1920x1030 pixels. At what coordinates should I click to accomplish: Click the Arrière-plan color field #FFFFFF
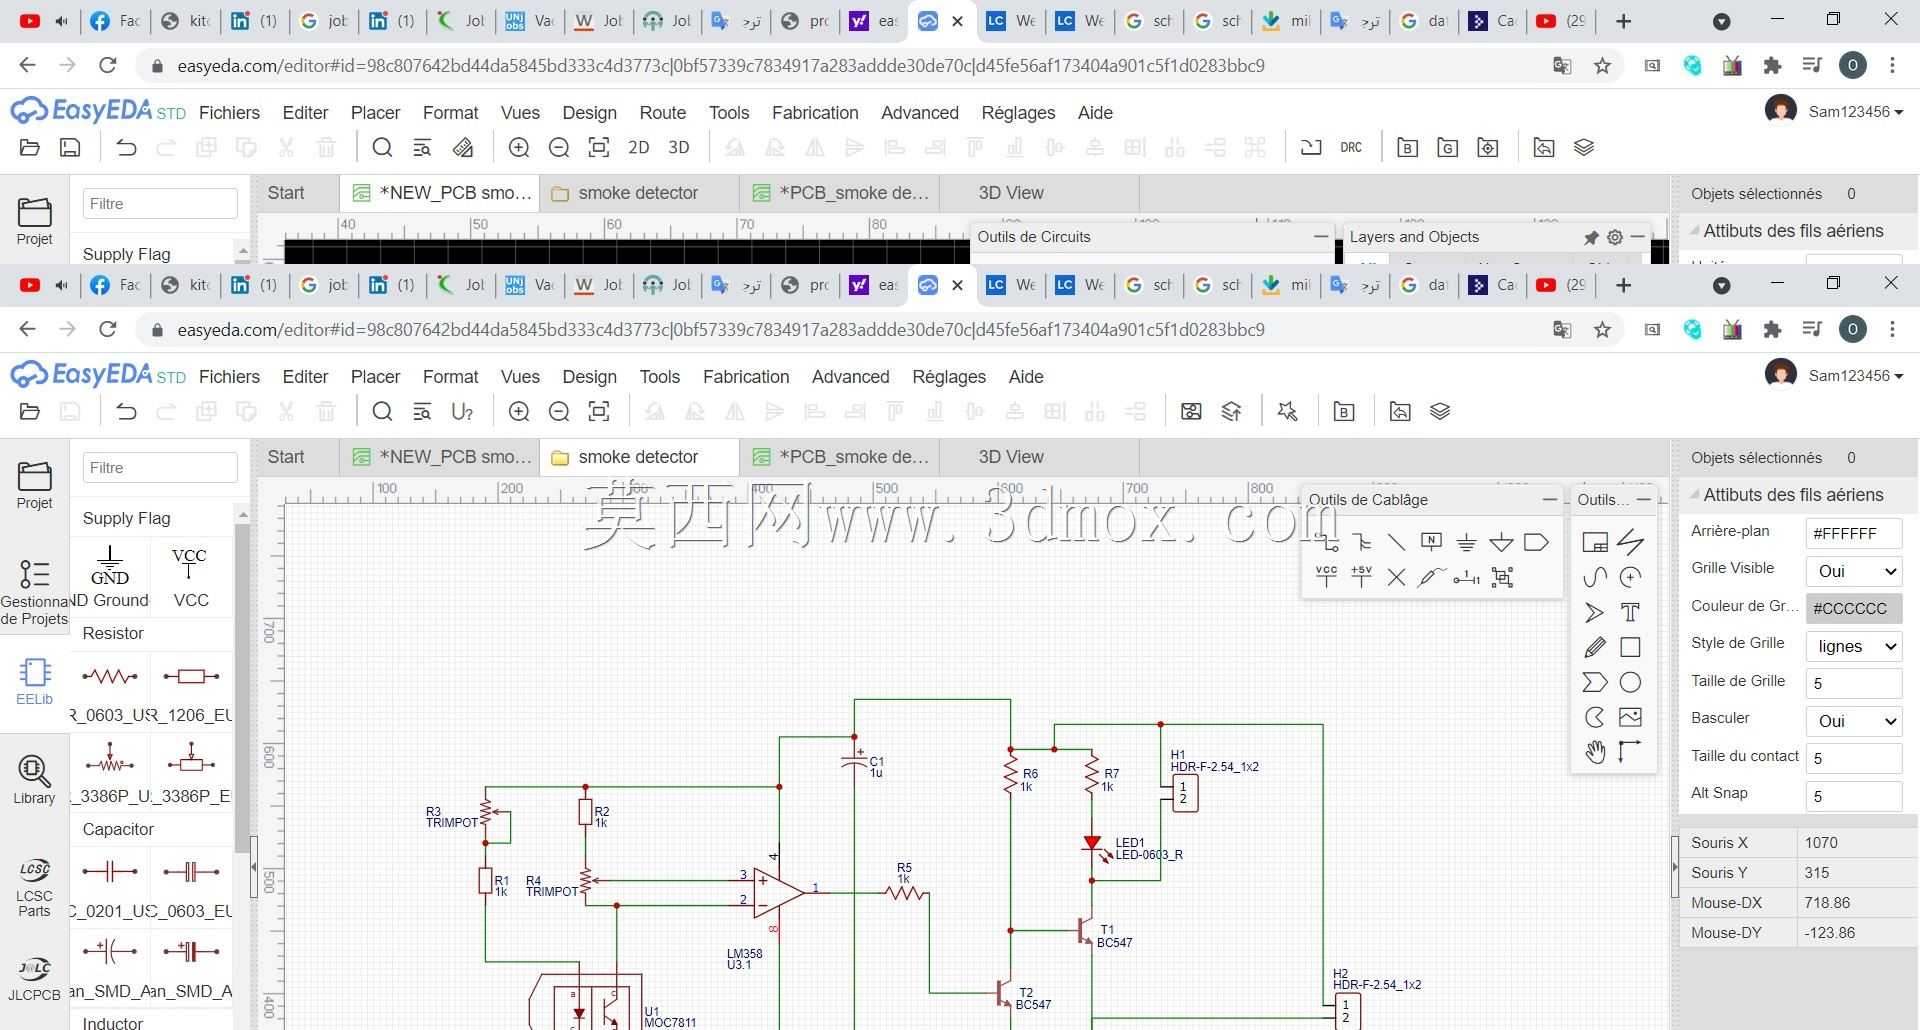(1854, 533)
